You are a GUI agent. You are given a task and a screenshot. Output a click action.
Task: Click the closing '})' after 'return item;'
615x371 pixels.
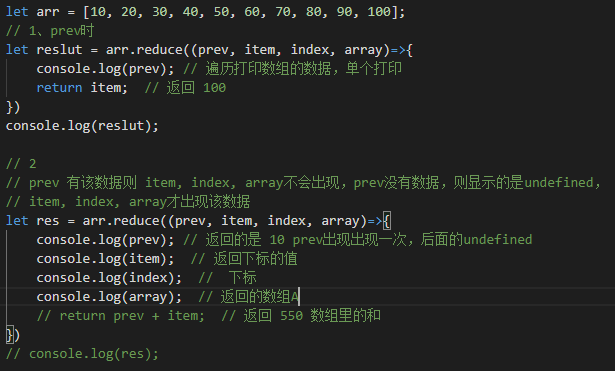(x=13, y=107)
